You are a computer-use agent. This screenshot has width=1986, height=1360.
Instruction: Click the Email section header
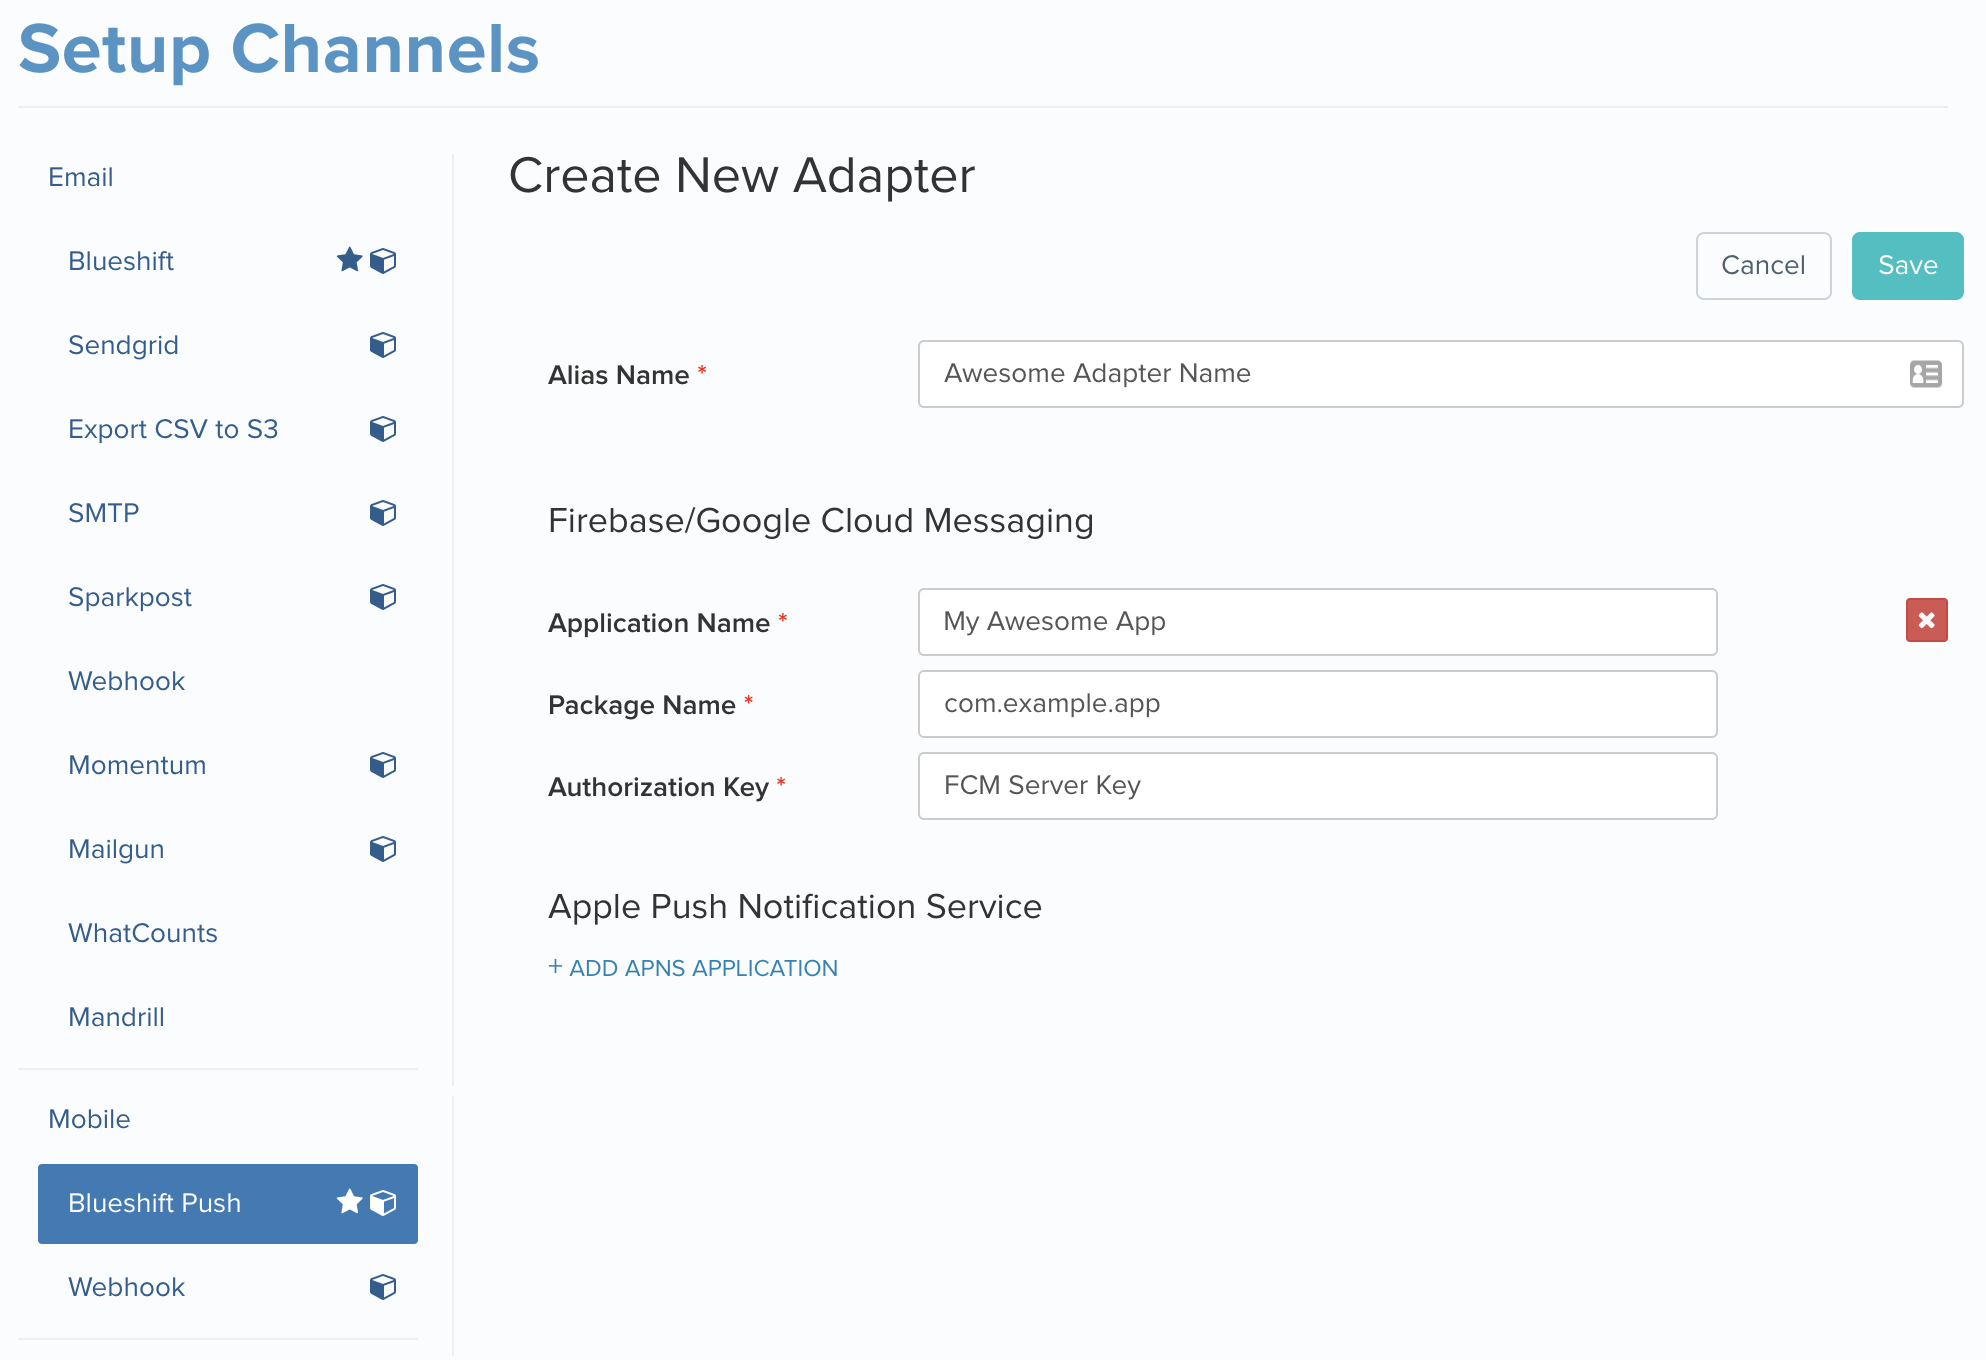pyautogui.click(x=81, y=177)
